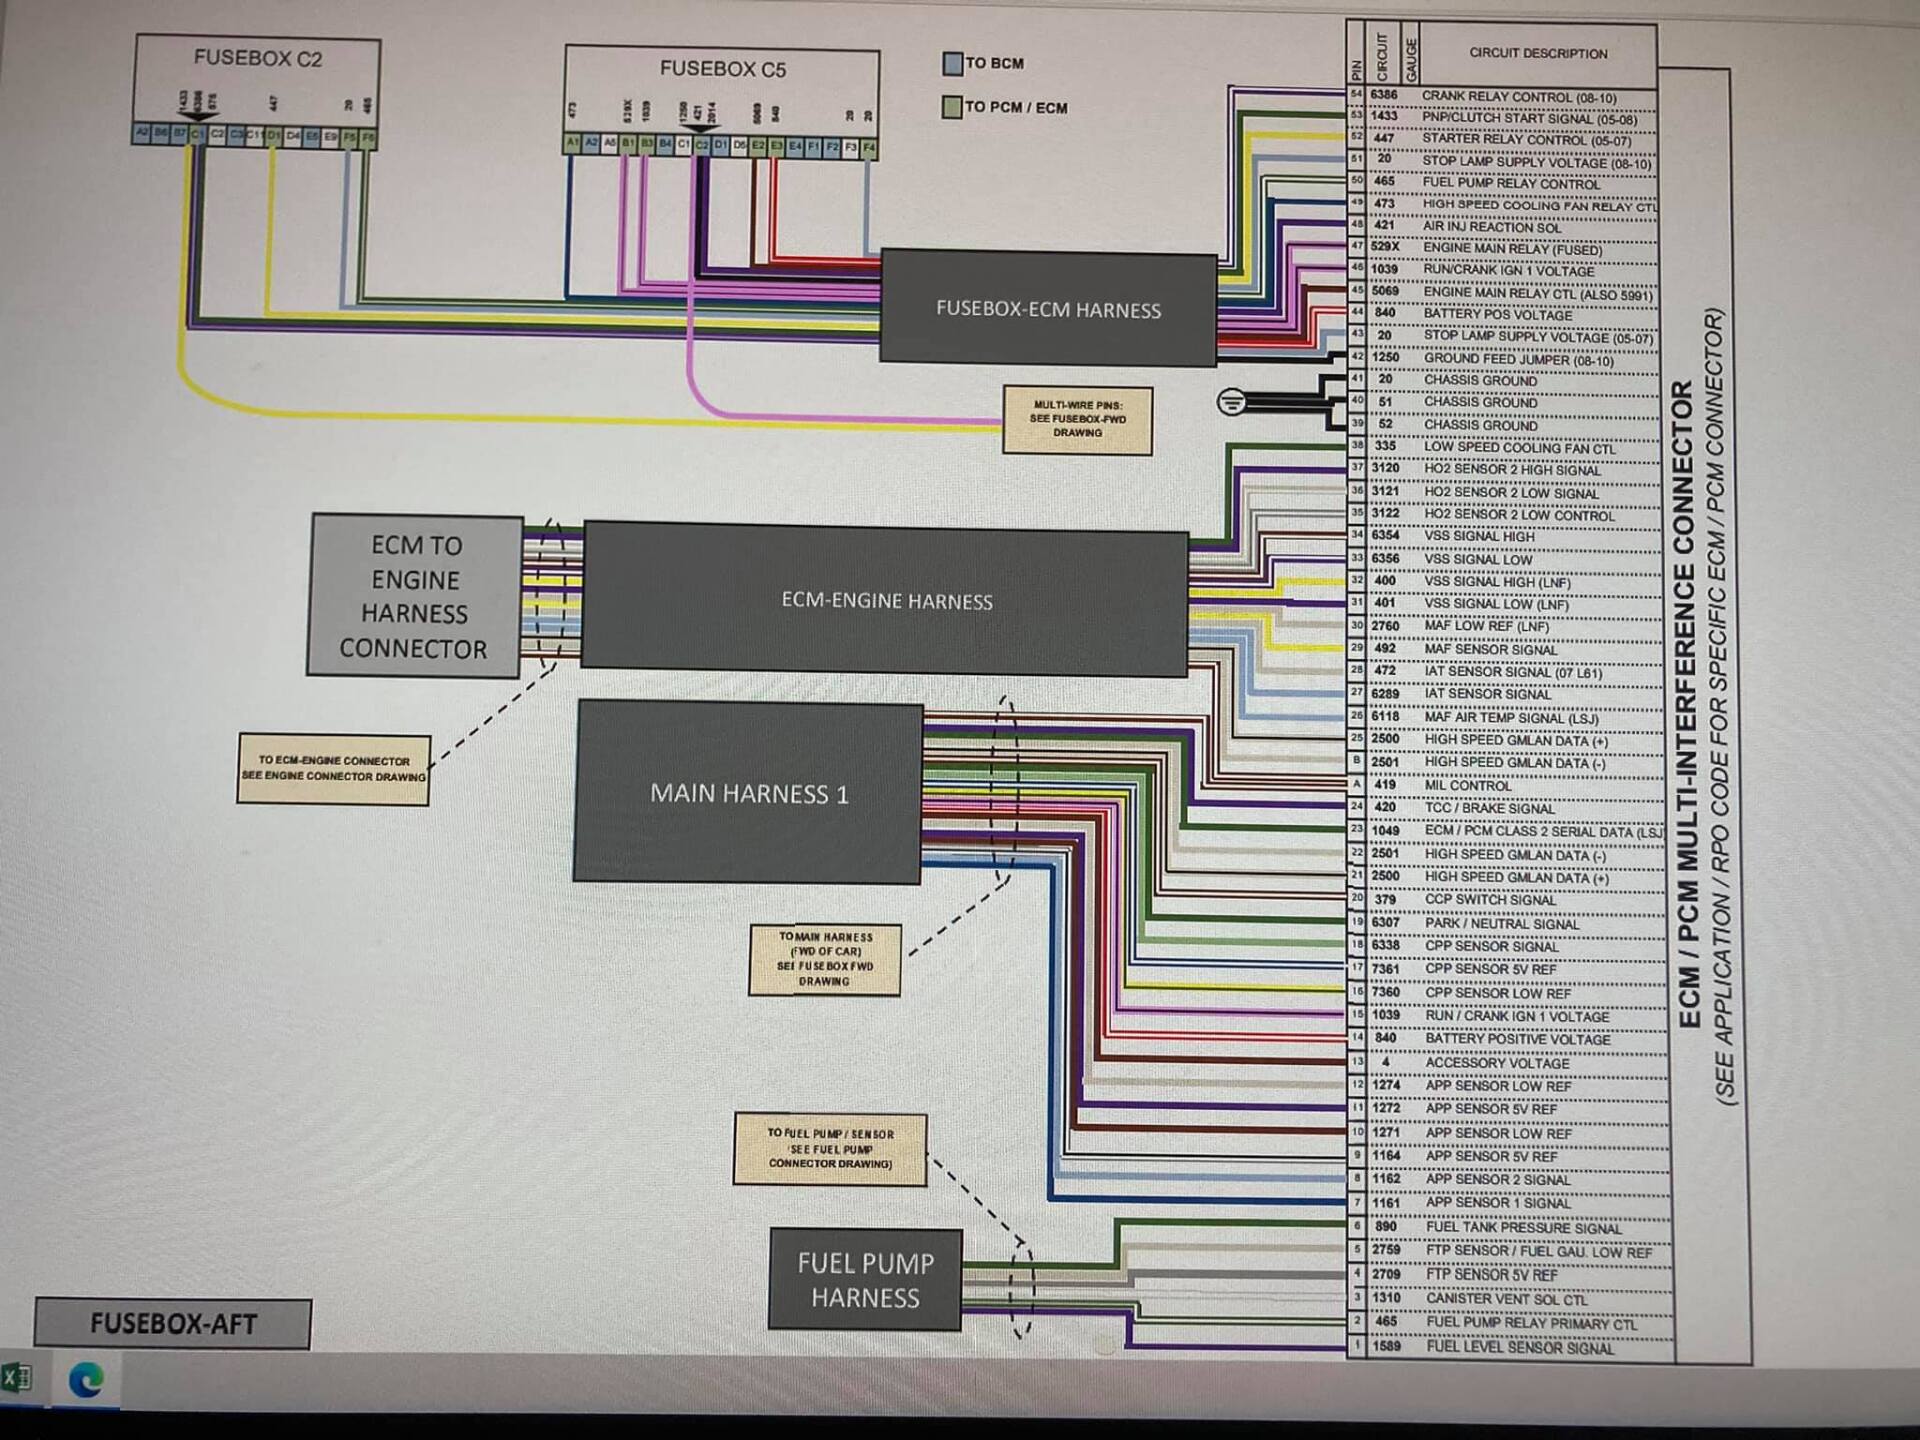This screenshot has width=1920, height=1440.
Task: Click the FUEL PUMP HARNESS block
Action: (865, 1280)
